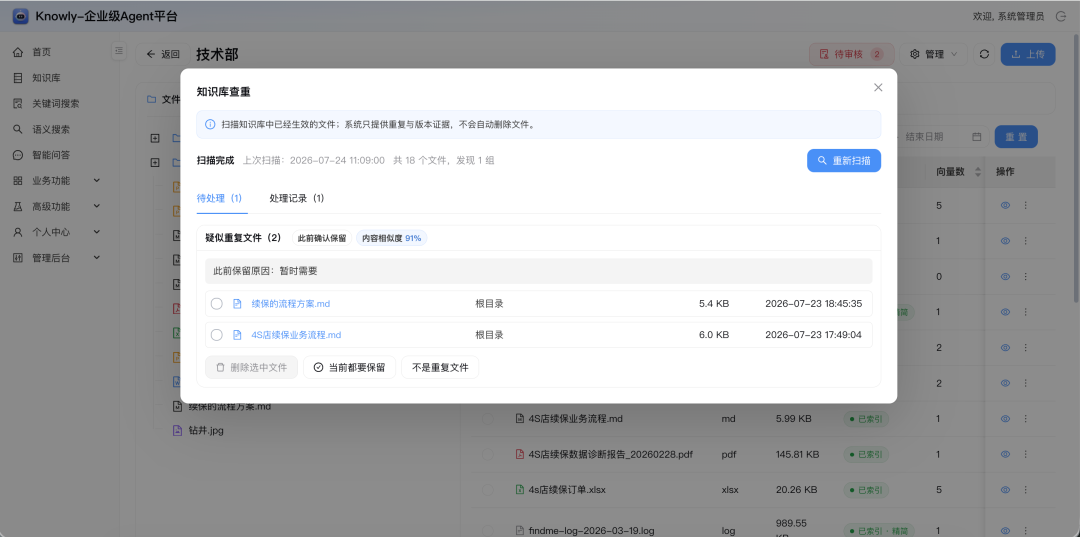Click the Knowly app logo icon
Screen dimensions: 1080x537
(x=21, y=16)
